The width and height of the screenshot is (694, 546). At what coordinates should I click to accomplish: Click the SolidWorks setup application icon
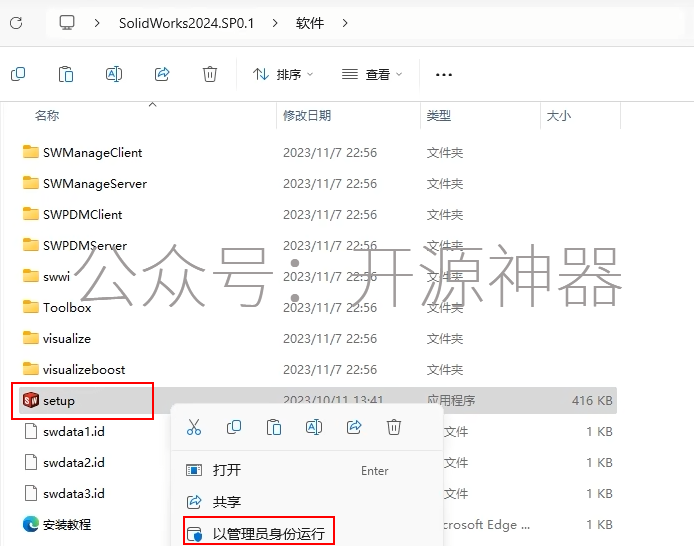pyautogui.click(x=31, y=400)
